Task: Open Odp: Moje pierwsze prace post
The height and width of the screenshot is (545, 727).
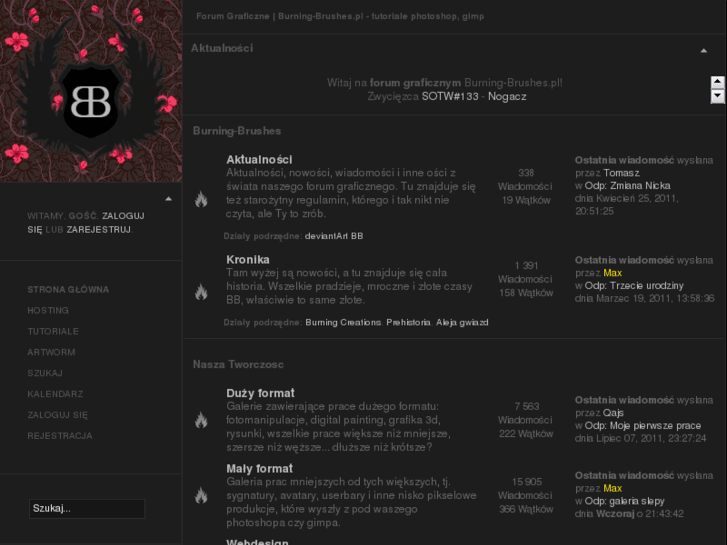Action: [x=643, y=426]
